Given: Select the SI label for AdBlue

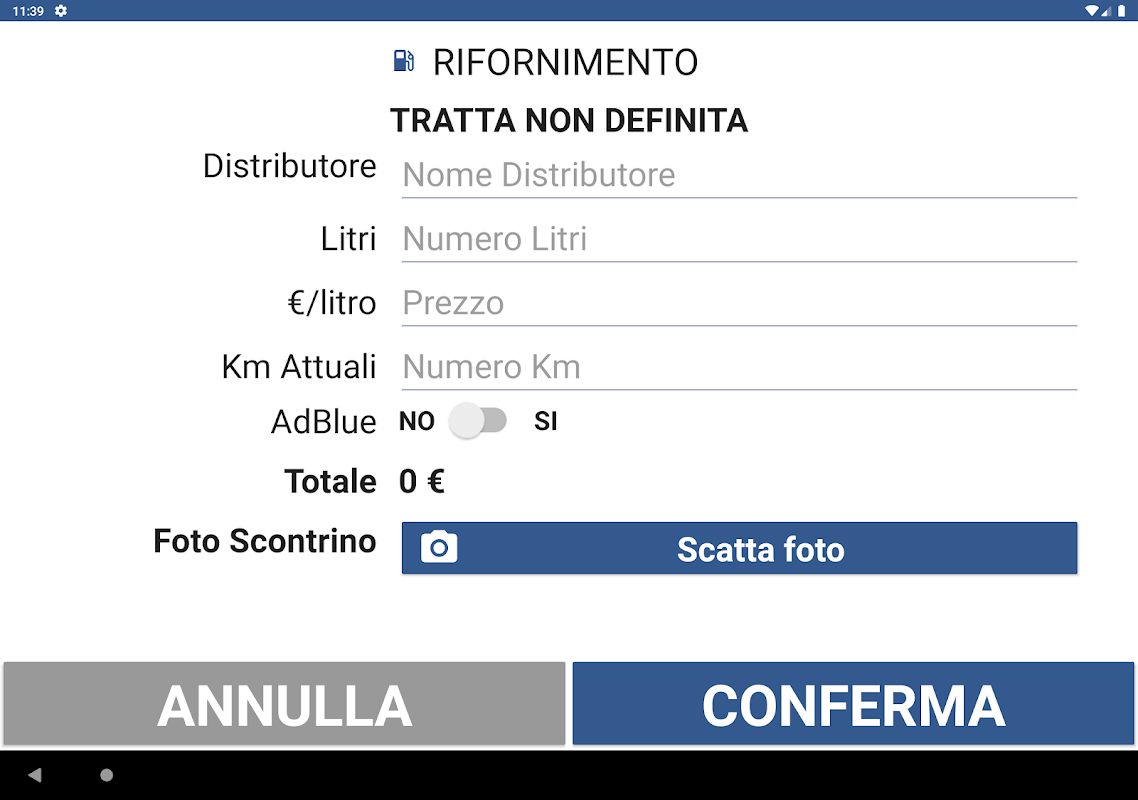Looking at the screenshot, I should pos(545,422).
